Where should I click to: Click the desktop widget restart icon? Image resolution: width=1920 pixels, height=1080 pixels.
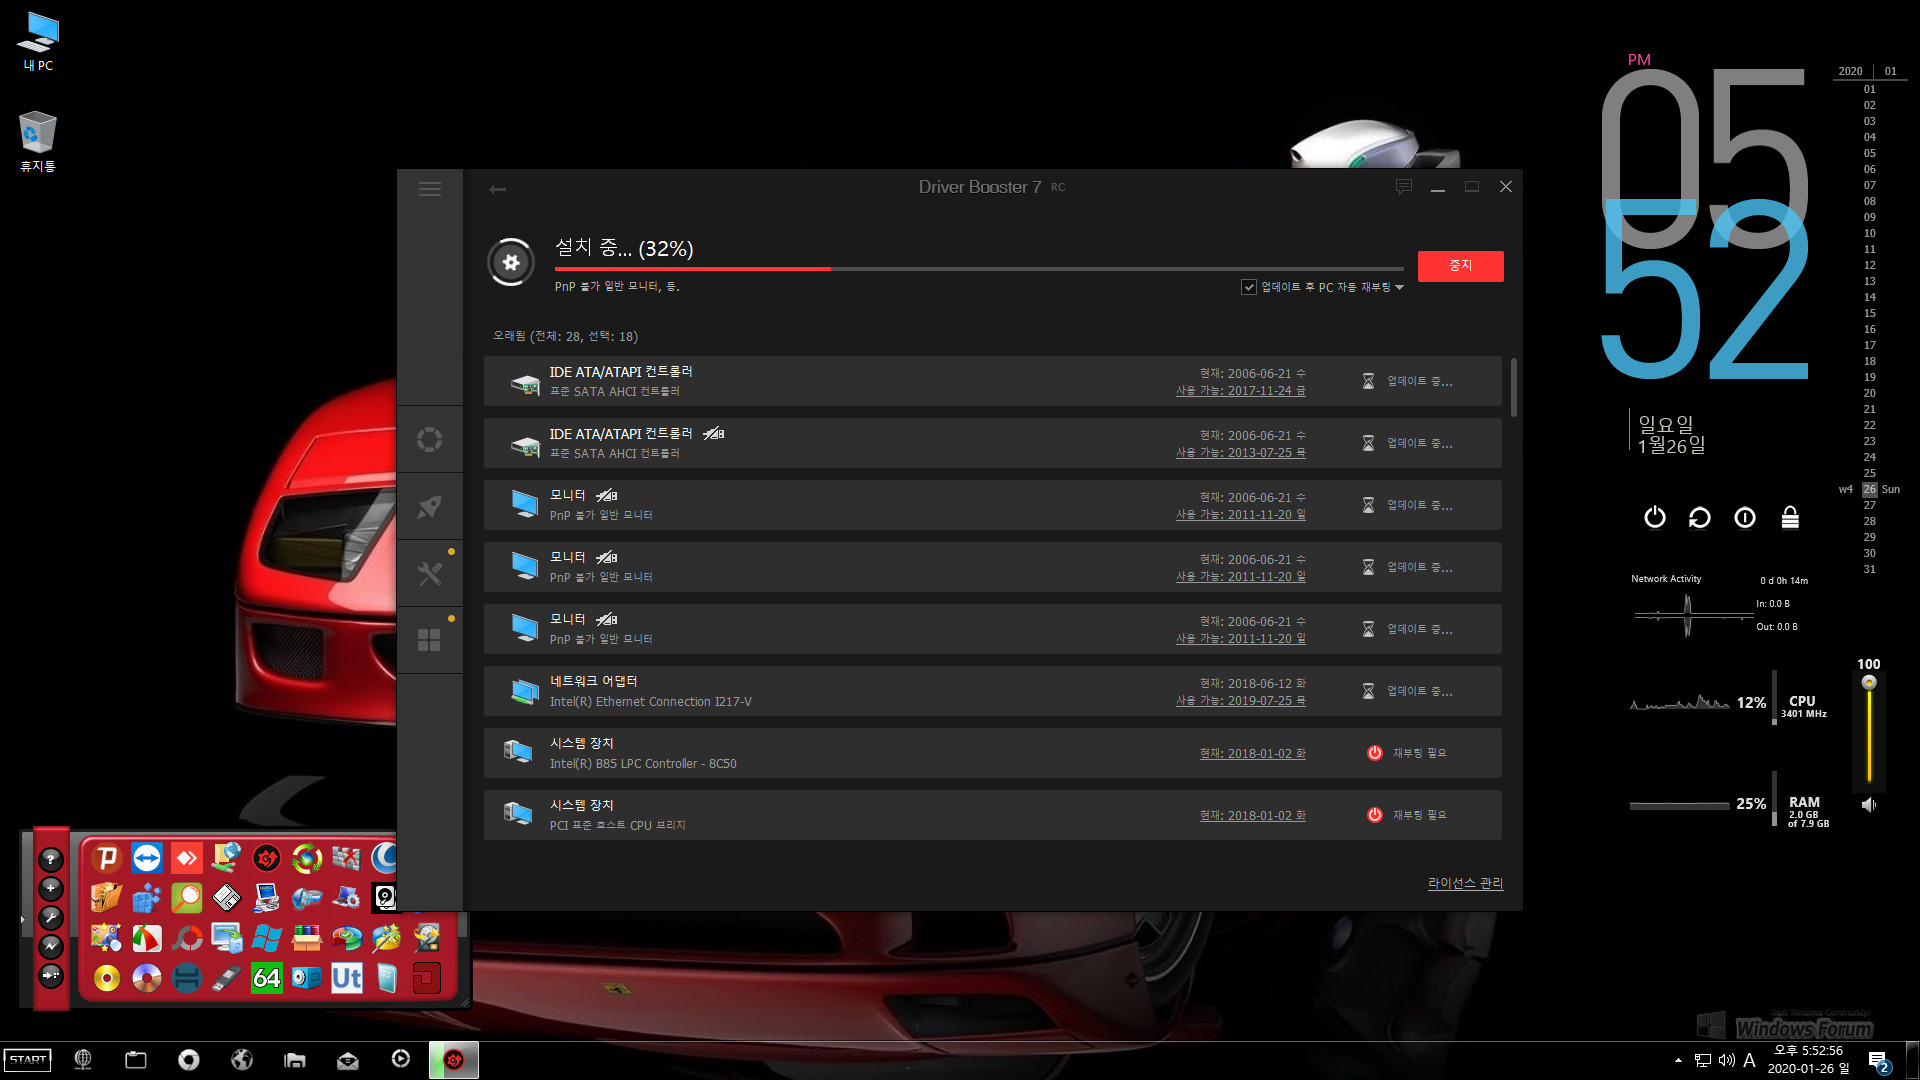click(1700, 517)
